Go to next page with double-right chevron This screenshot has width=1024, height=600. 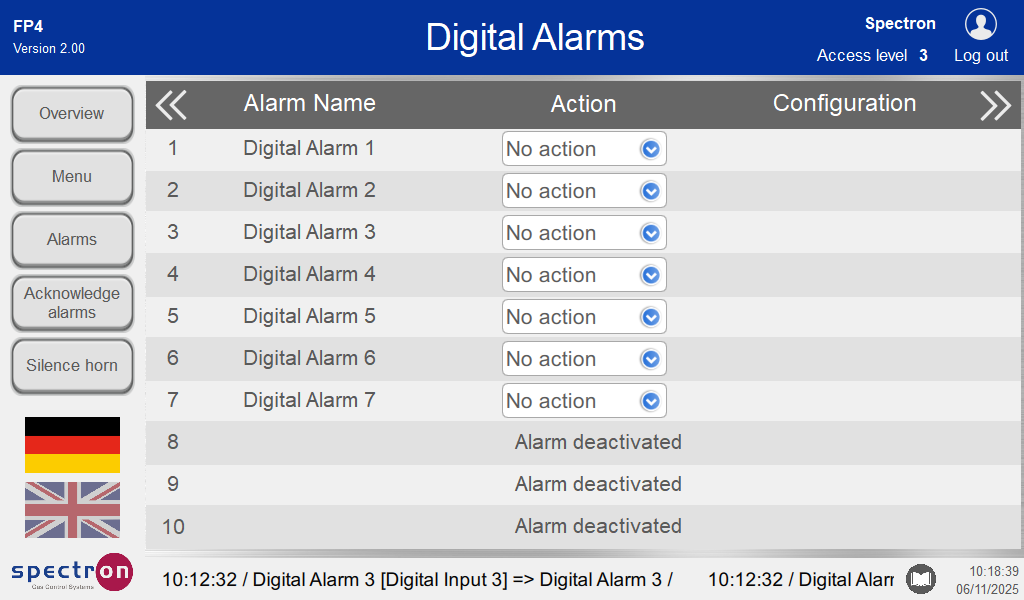pyautogui.click(x=995, y=104)
